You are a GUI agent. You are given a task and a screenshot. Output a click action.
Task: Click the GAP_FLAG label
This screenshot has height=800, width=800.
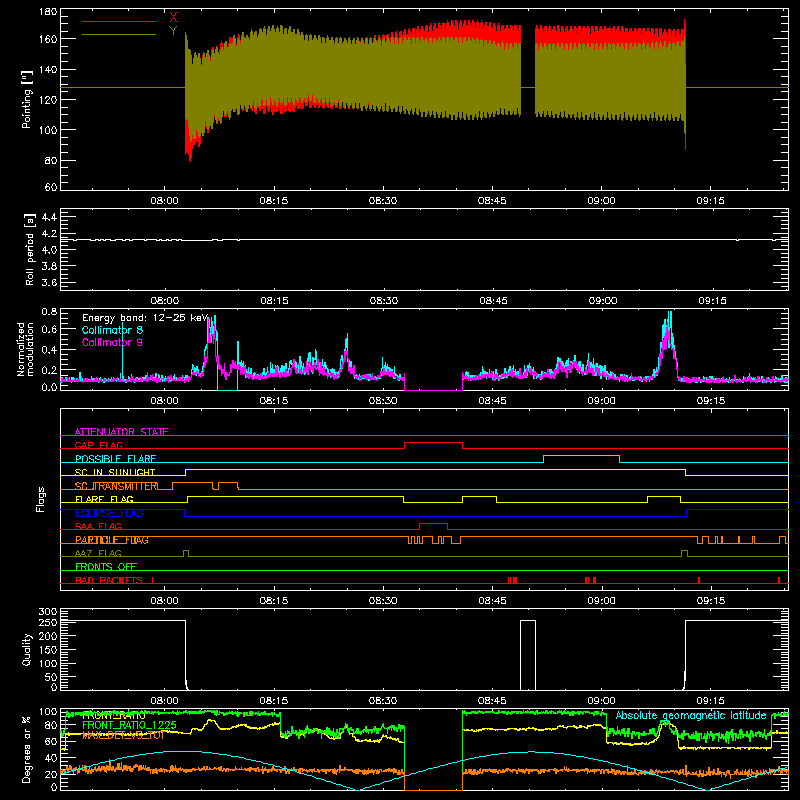[98, 445]
